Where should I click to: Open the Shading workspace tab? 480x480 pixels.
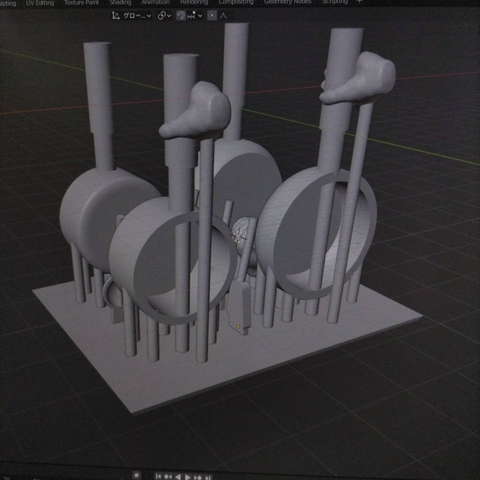point(121,3)
